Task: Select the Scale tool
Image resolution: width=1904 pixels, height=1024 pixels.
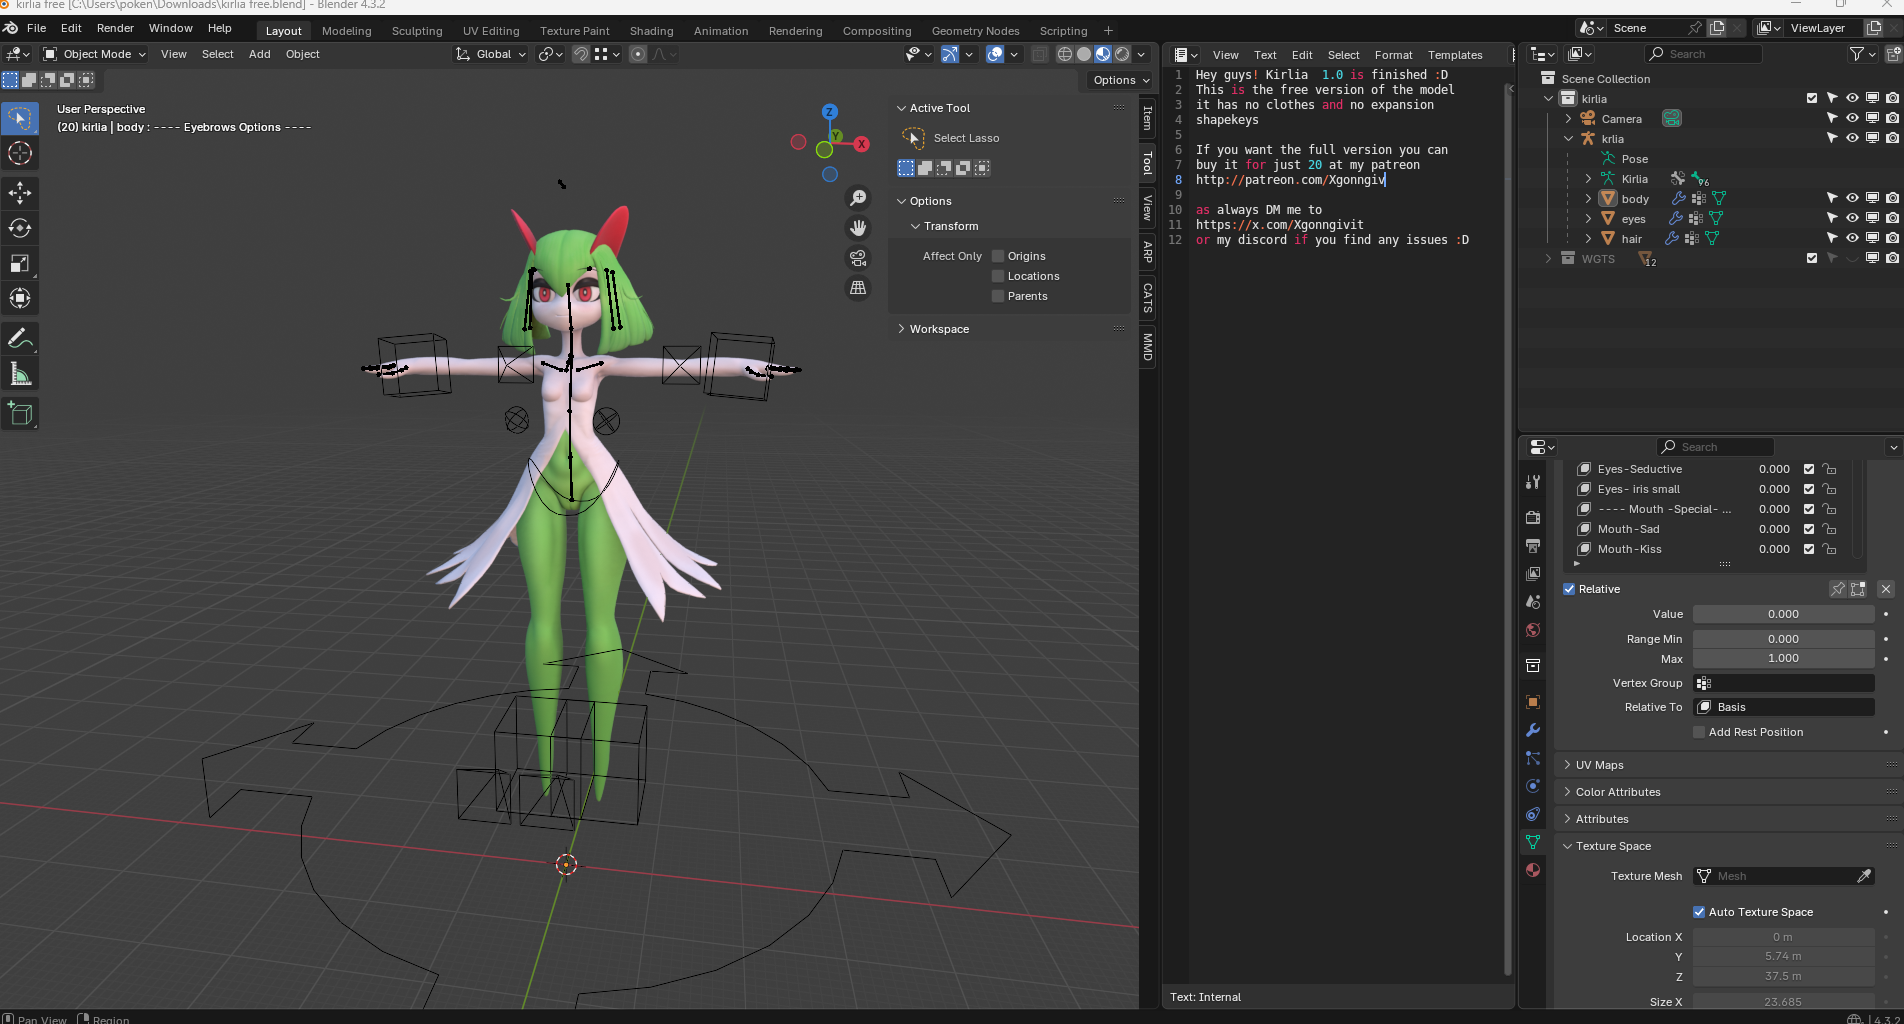Action: [x=20, y=263]
